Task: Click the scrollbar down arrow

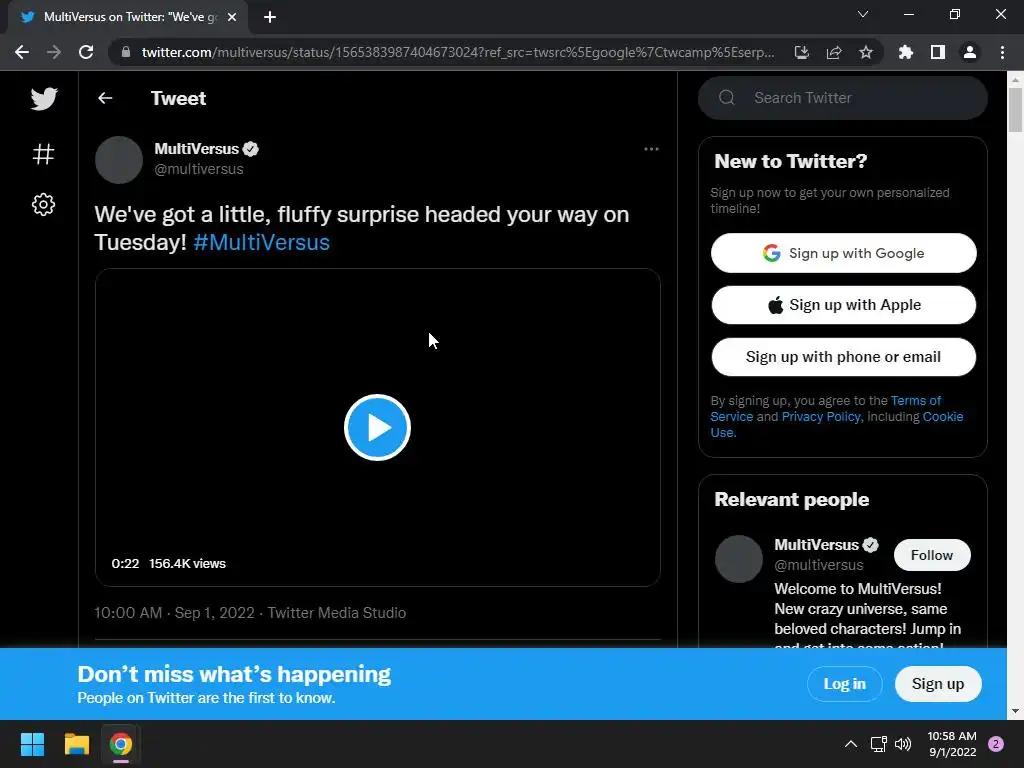Action: (x=1015, y=711)
